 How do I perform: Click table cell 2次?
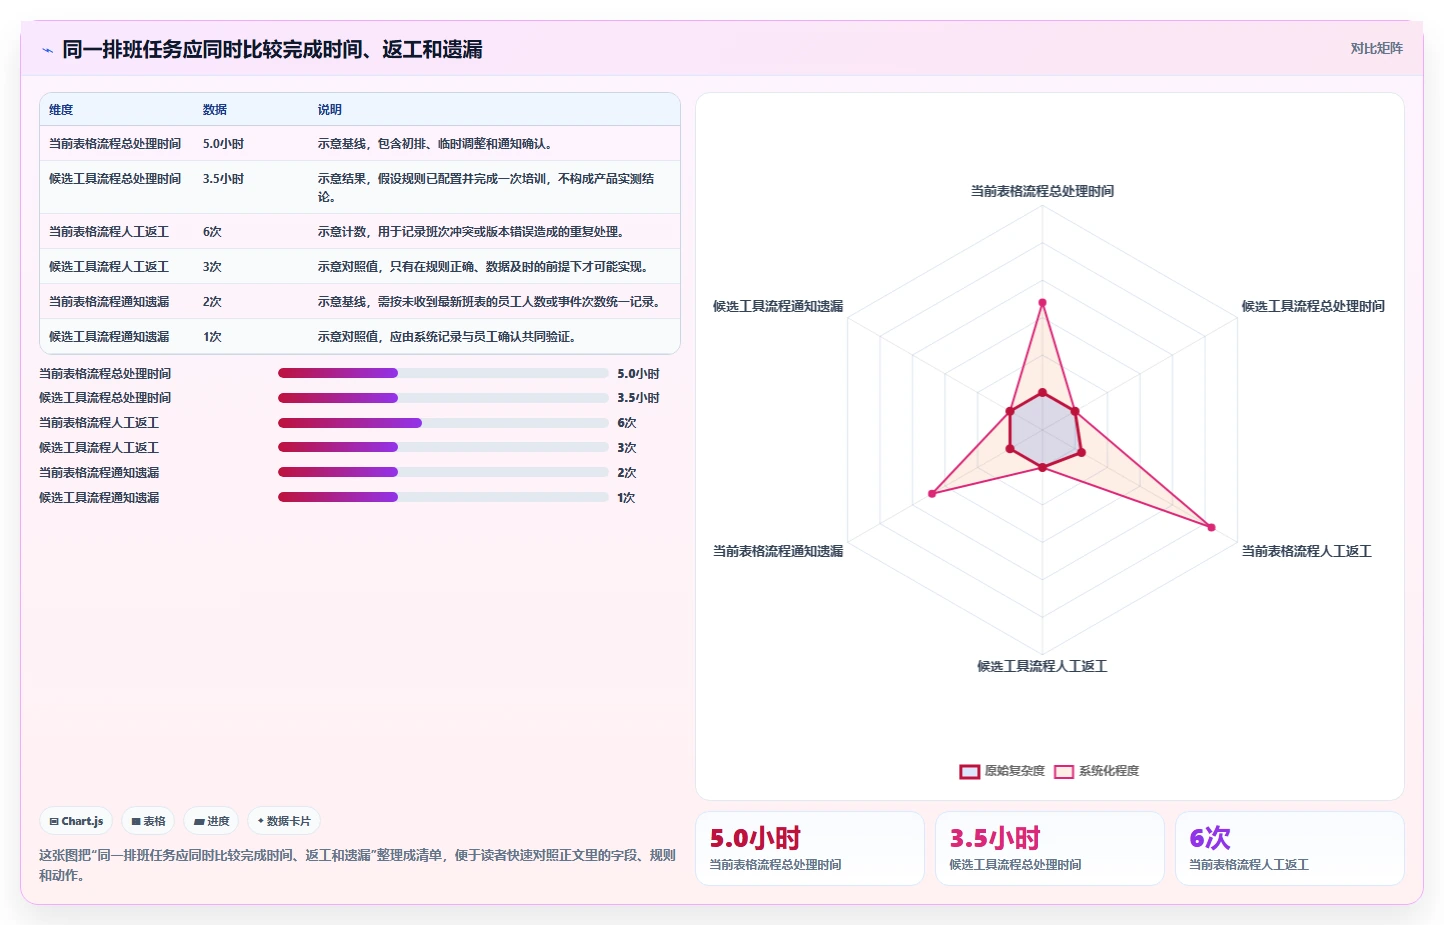[212, 302]
